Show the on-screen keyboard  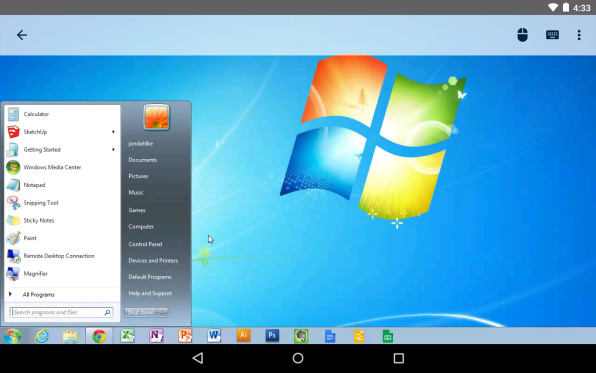click(552, 35)
